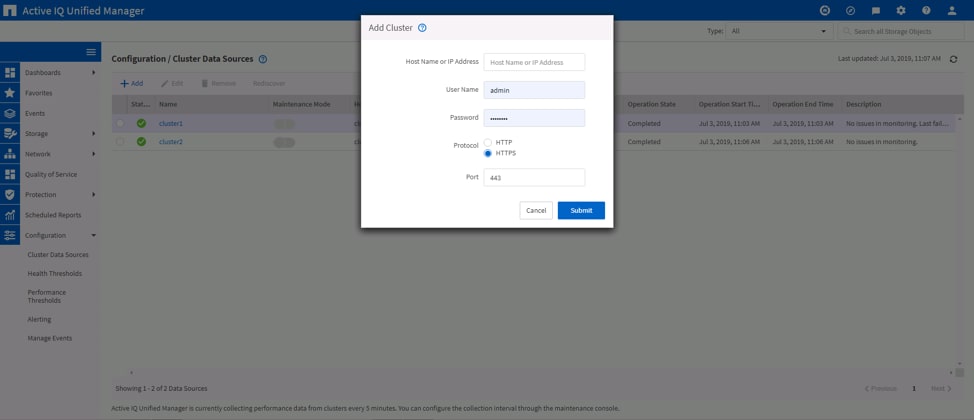The height and width of the screenshot is (420, 974).
Task: Open the cluster2 link
Action: (x=171, y=142)
